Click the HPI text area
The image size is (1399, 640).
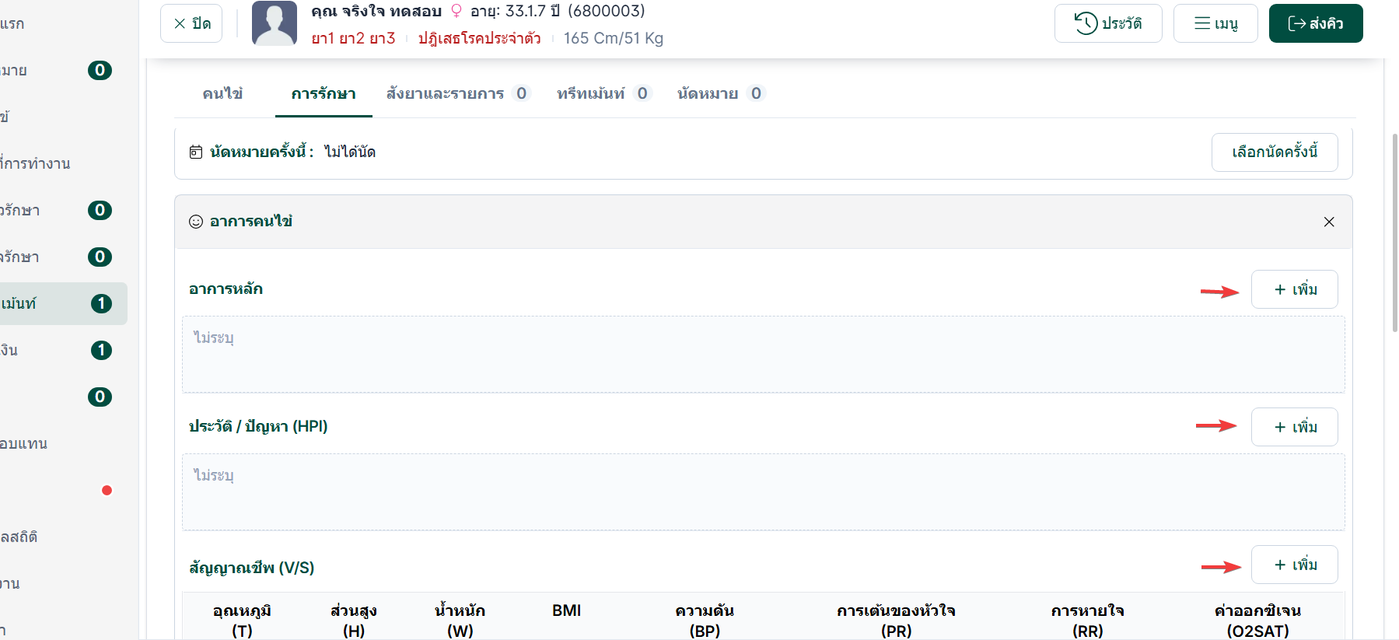pyautogui.click(x=763, y=492)
